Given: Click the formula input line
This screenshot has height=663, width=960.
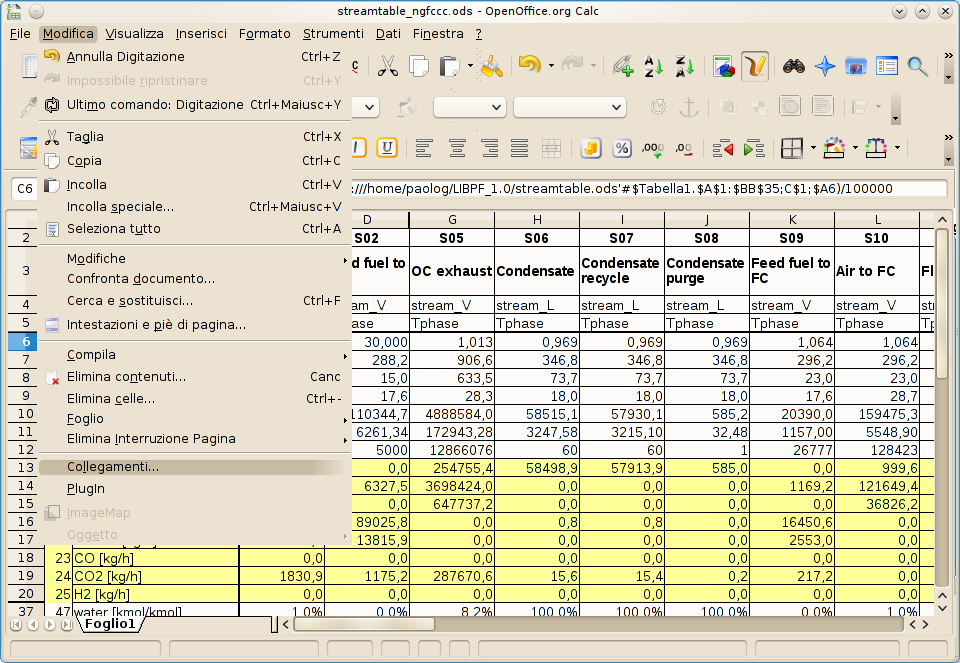Looking at the screenshot, I should 648,189.
